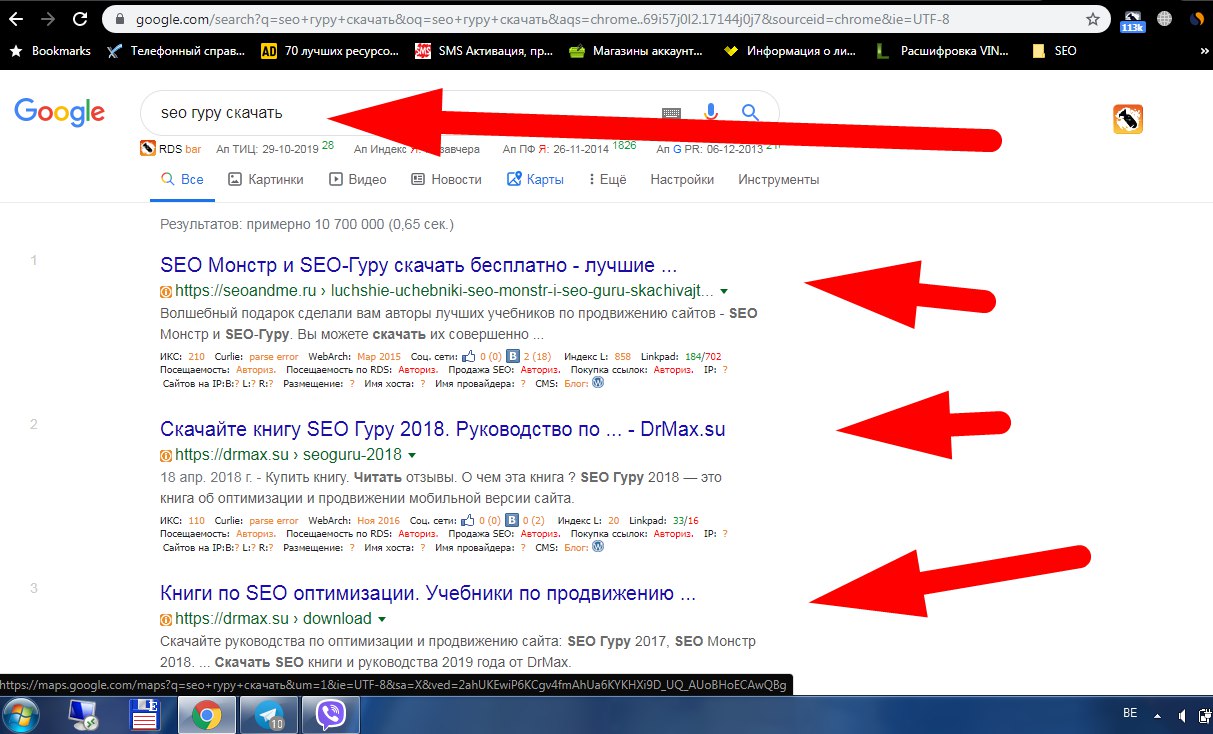Switch to the "Картинки" tab
This screenshot has width=1213, height=734.
tap(265, 180)
